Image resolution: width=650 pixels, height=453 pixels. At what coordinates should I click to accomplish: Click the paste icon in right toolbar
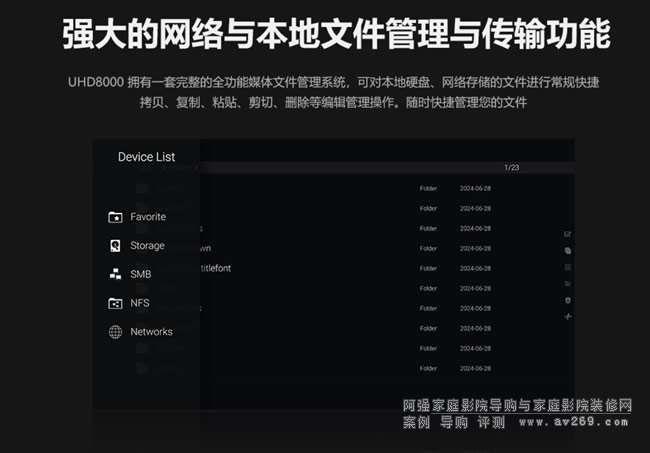click(x=567, y=267)
